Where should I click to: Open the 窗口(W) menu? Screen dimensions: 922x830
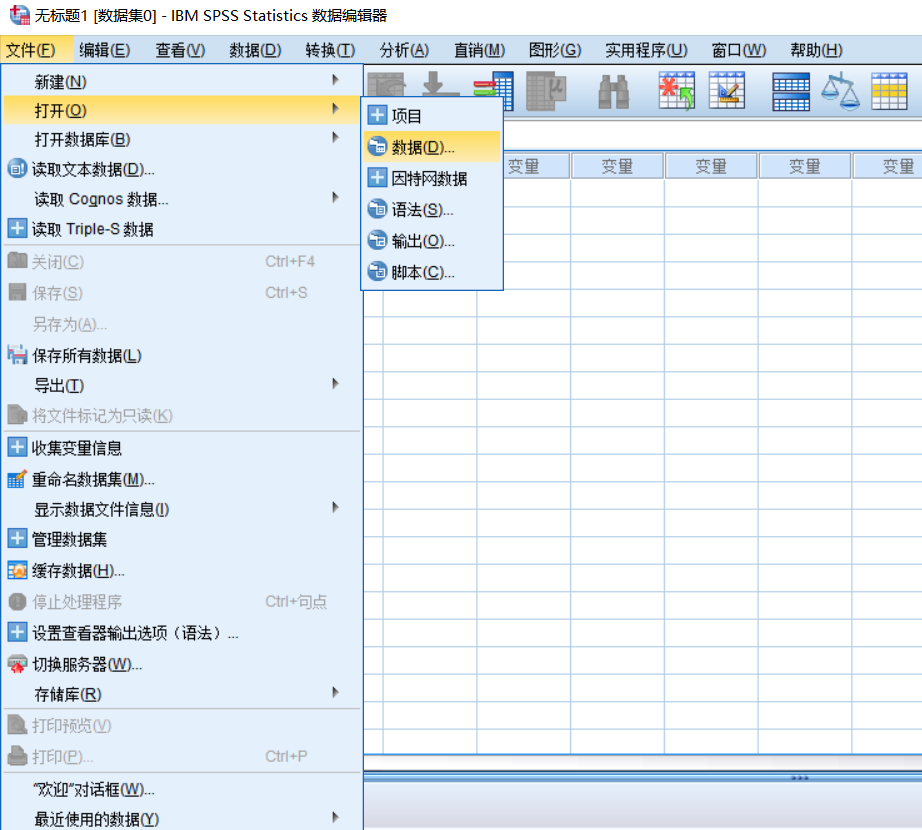[x=739, y=51]
